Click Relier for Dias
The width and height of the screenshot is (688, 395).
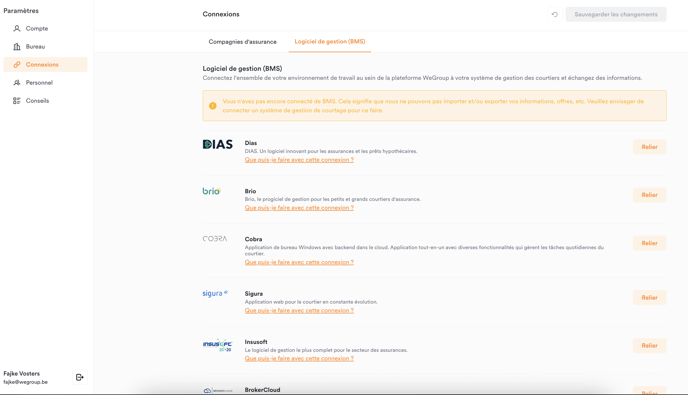(x=649, y=147)
